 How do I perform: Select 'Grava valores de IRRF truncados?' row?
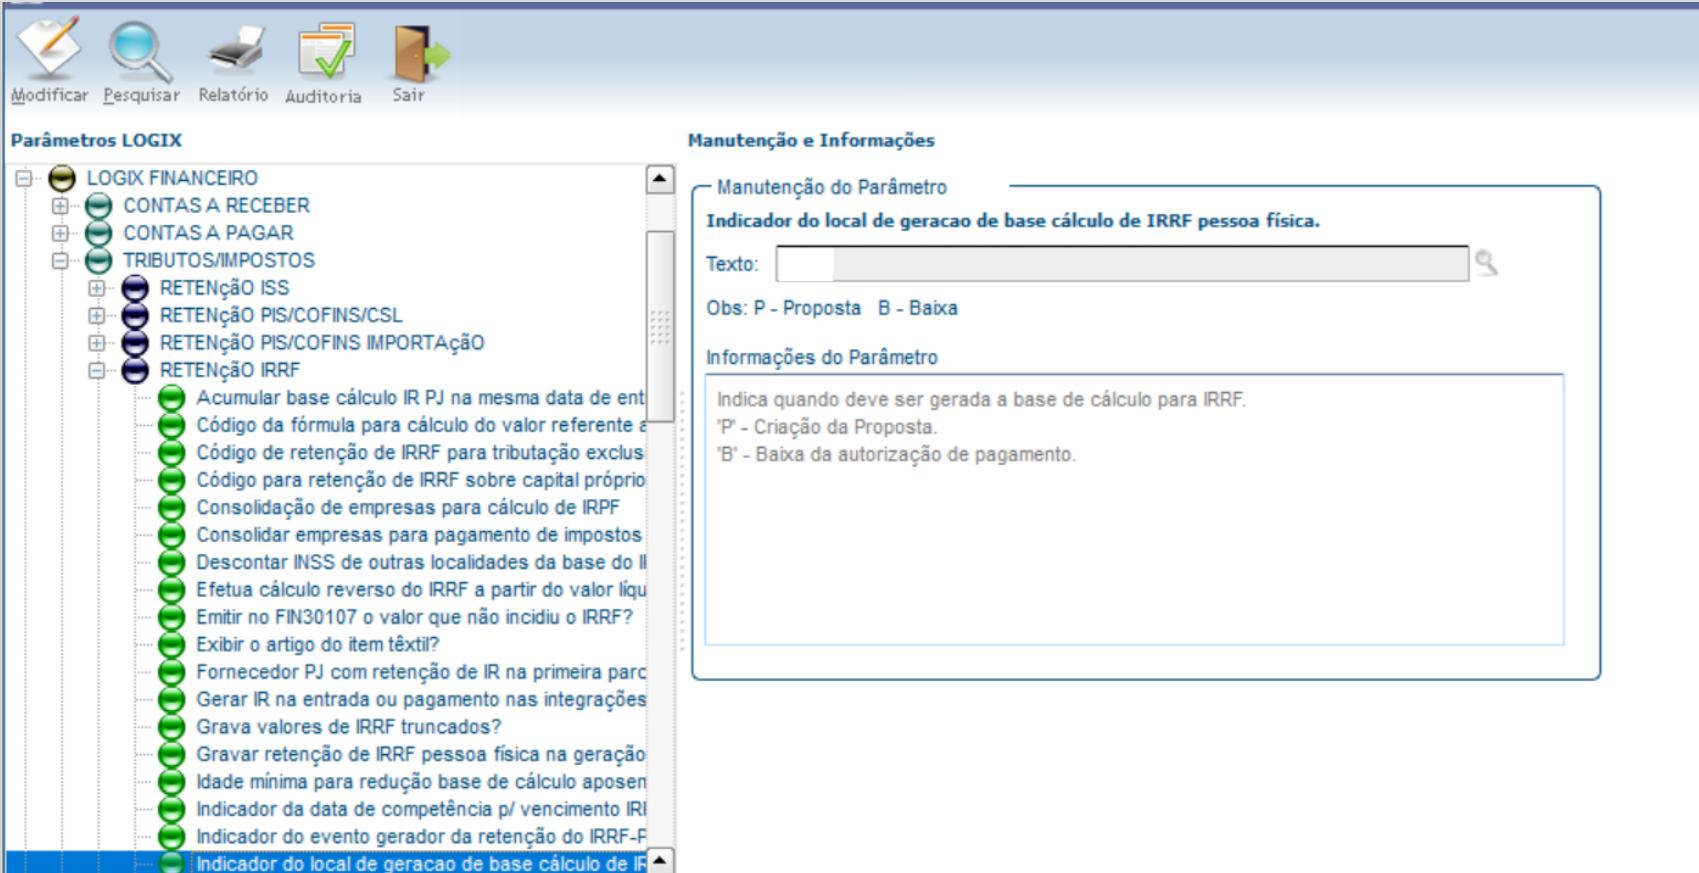click(348, 727)
